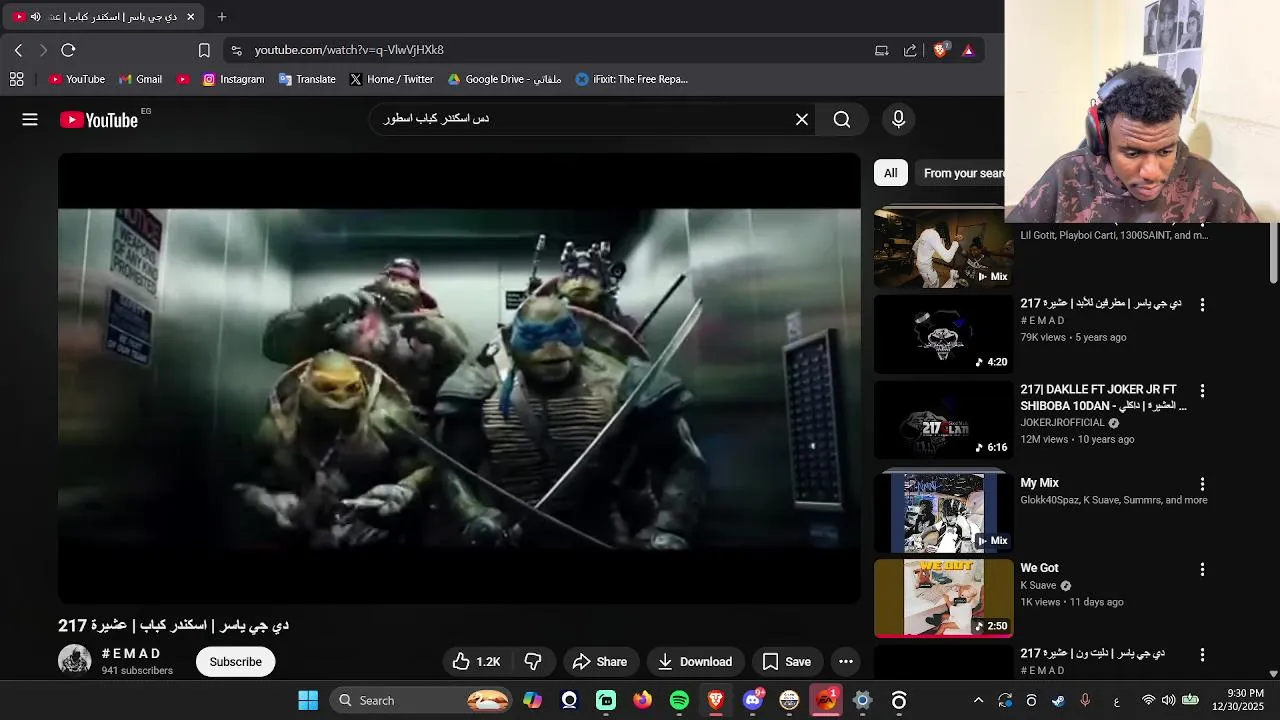Open the Instagram bookmark
The width and height of the screenshot is (1280, 720).
233,79
